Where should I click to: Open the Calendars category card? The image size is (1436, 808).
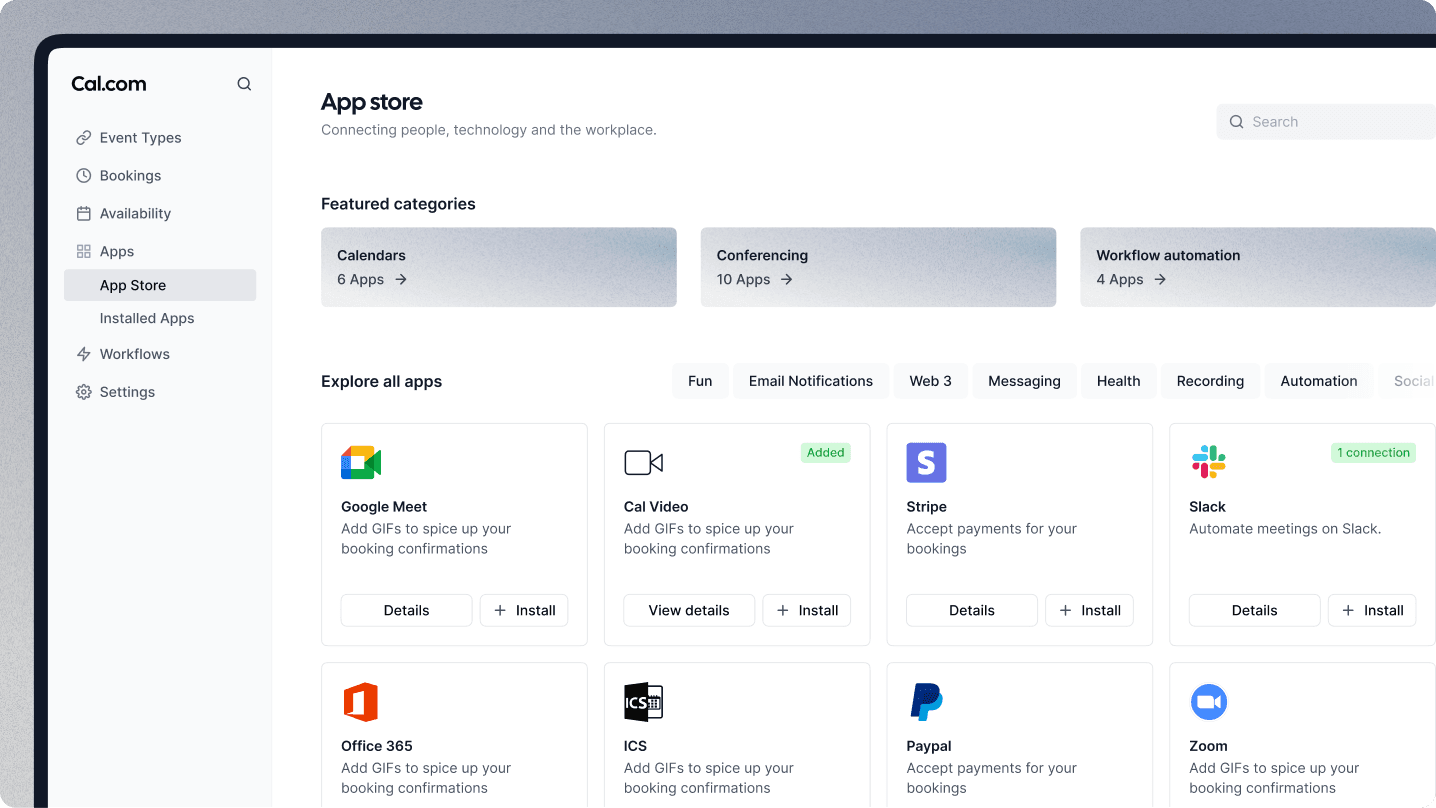[x=499, y=267]
